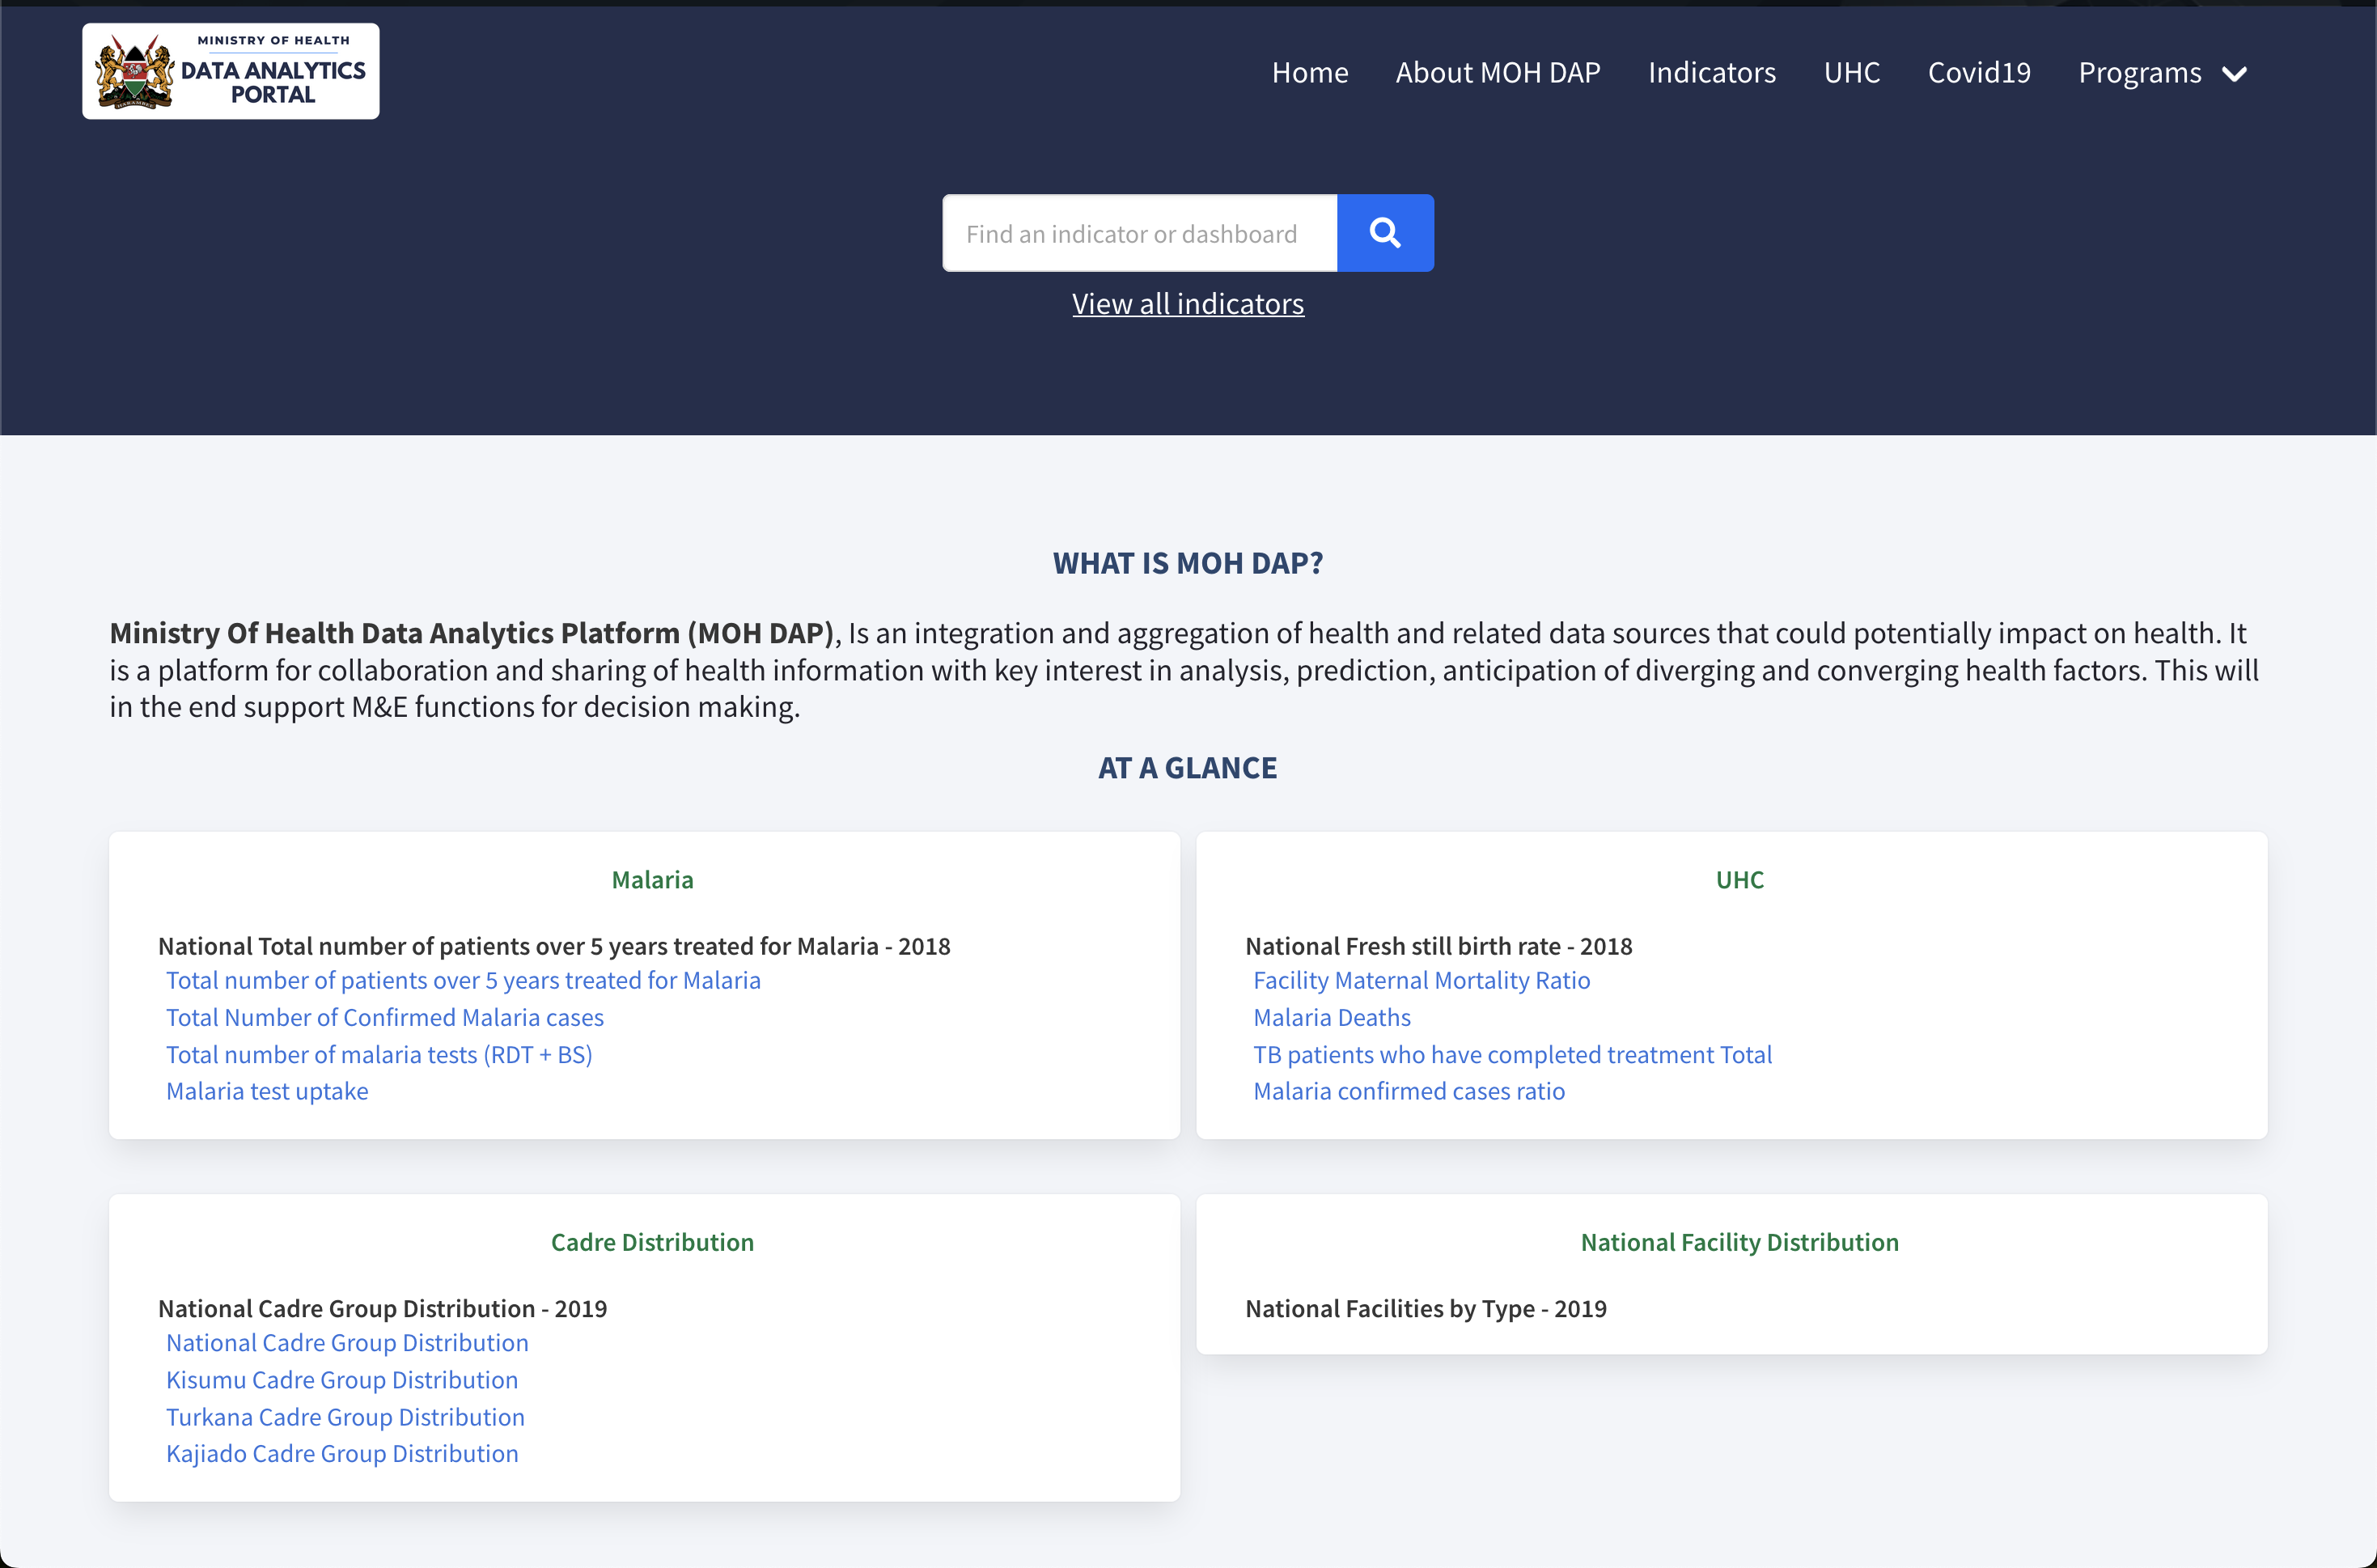
Task: Open the Home menu item
Action: pyautogui.click(x=1310, y=73)
